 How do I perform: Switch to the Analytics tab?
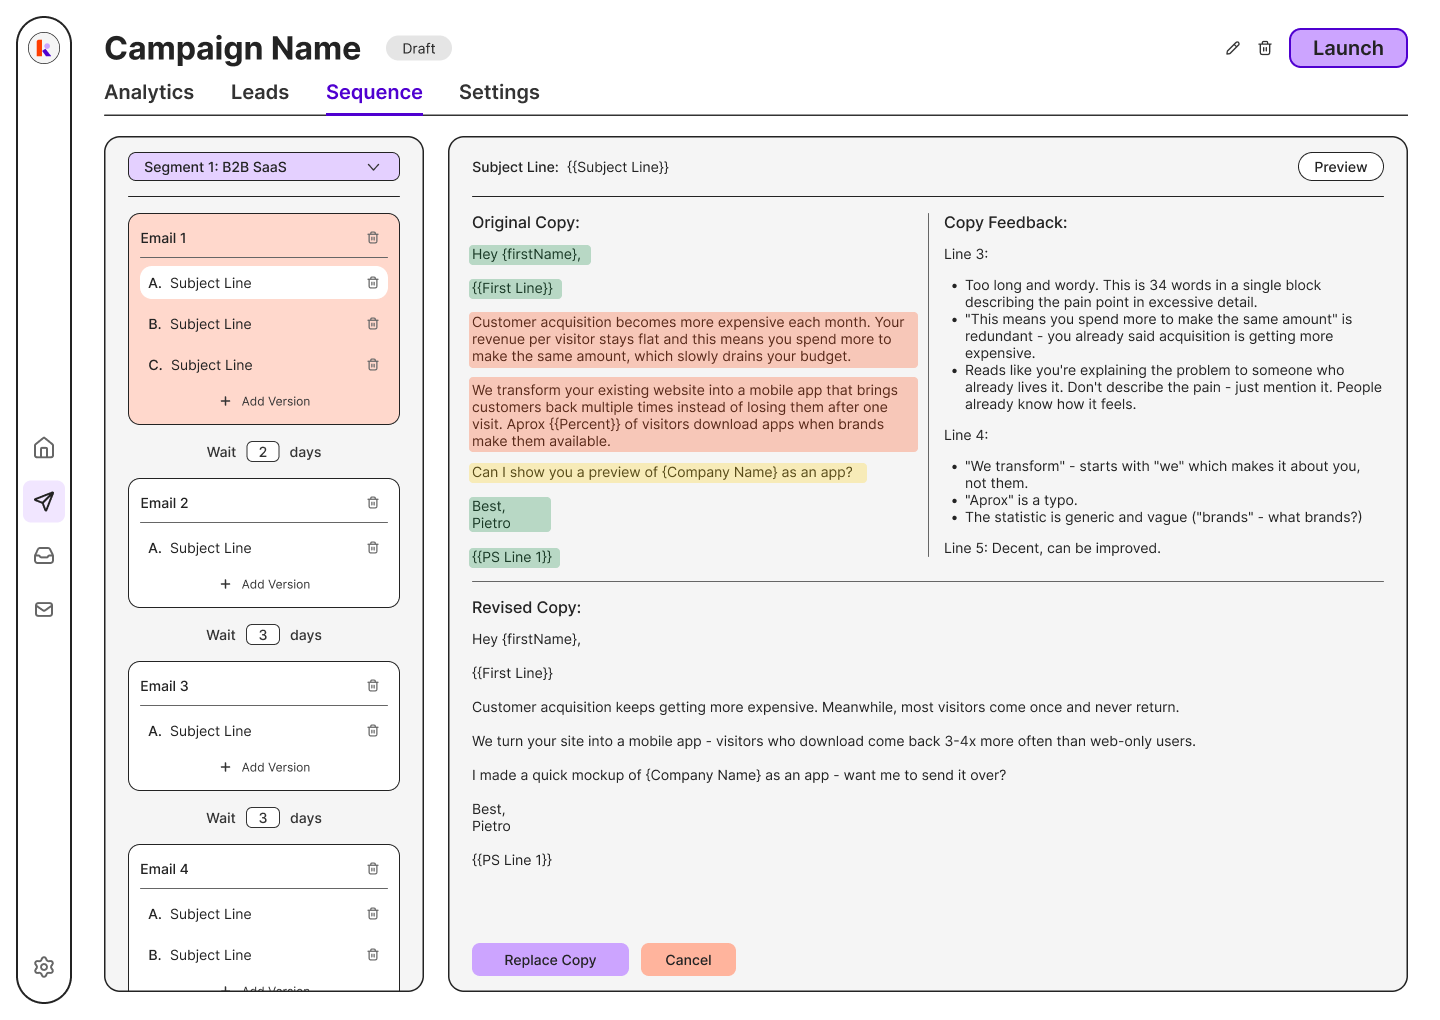click(x=149, y=92)
